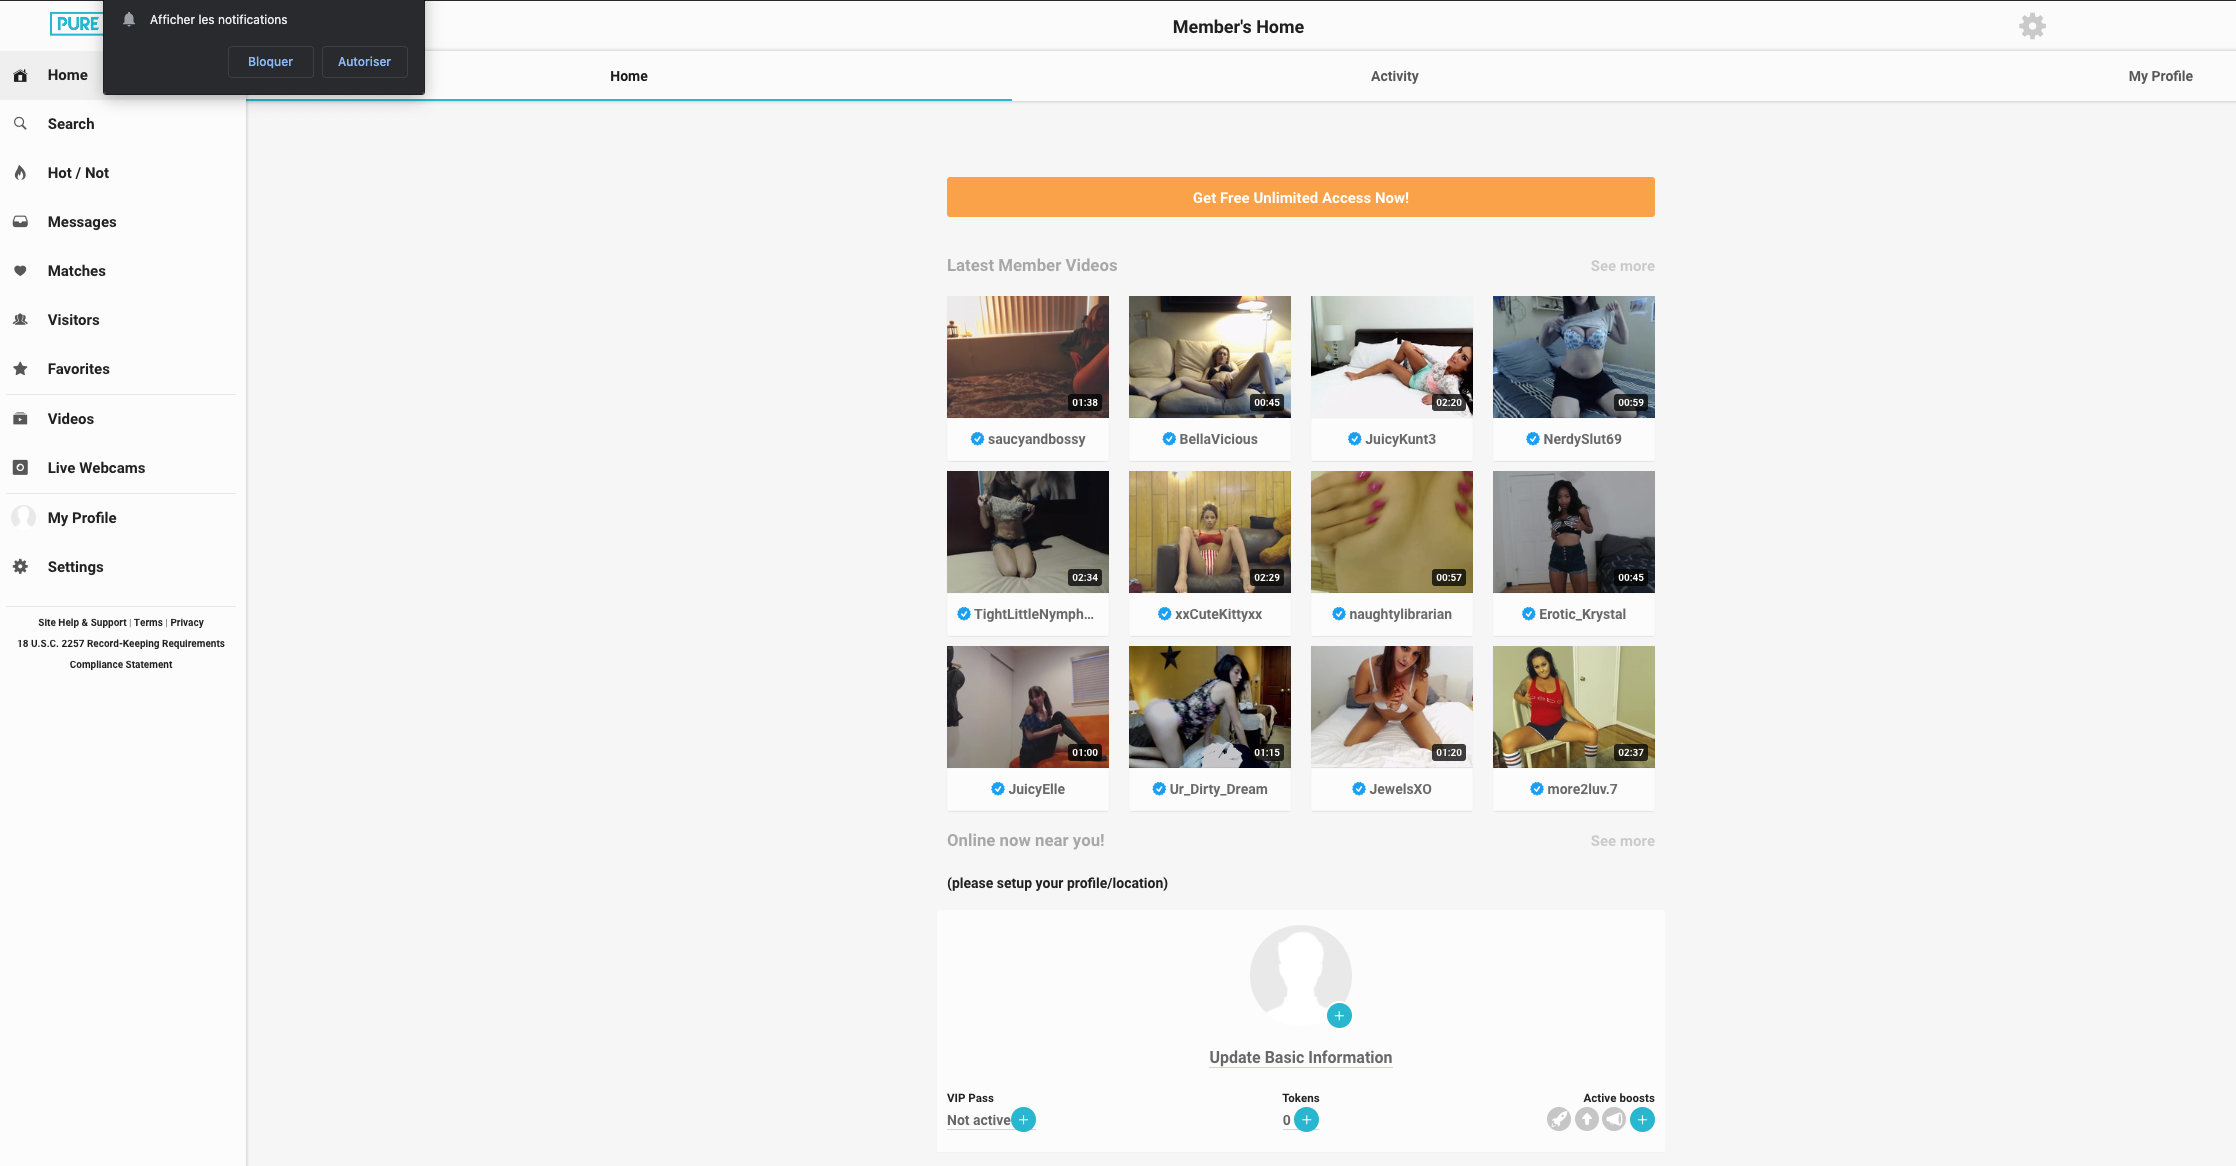Click the Matches heart icon
2236x1166 pixels.
(20, 271)
